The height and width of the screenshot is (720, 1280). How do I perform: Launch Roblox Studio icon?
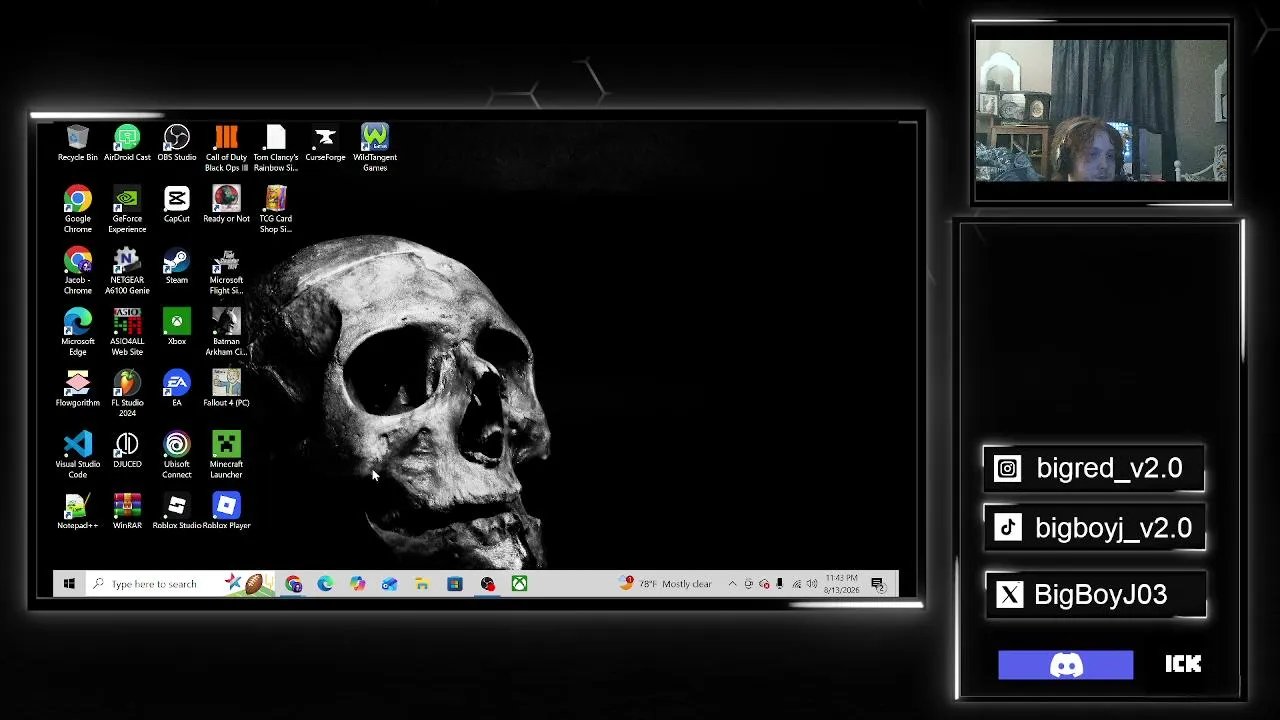(x=177, y=510)
